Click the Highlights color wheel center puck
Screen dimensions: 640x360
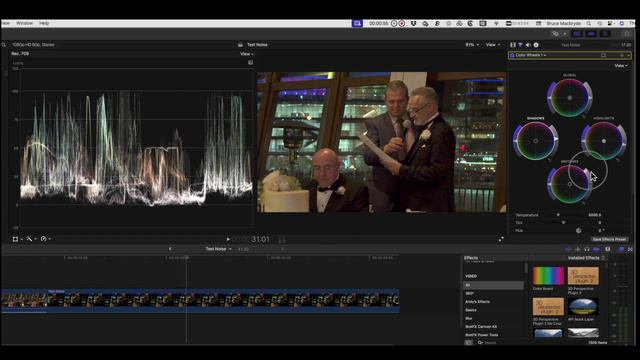tap(604, 141)
